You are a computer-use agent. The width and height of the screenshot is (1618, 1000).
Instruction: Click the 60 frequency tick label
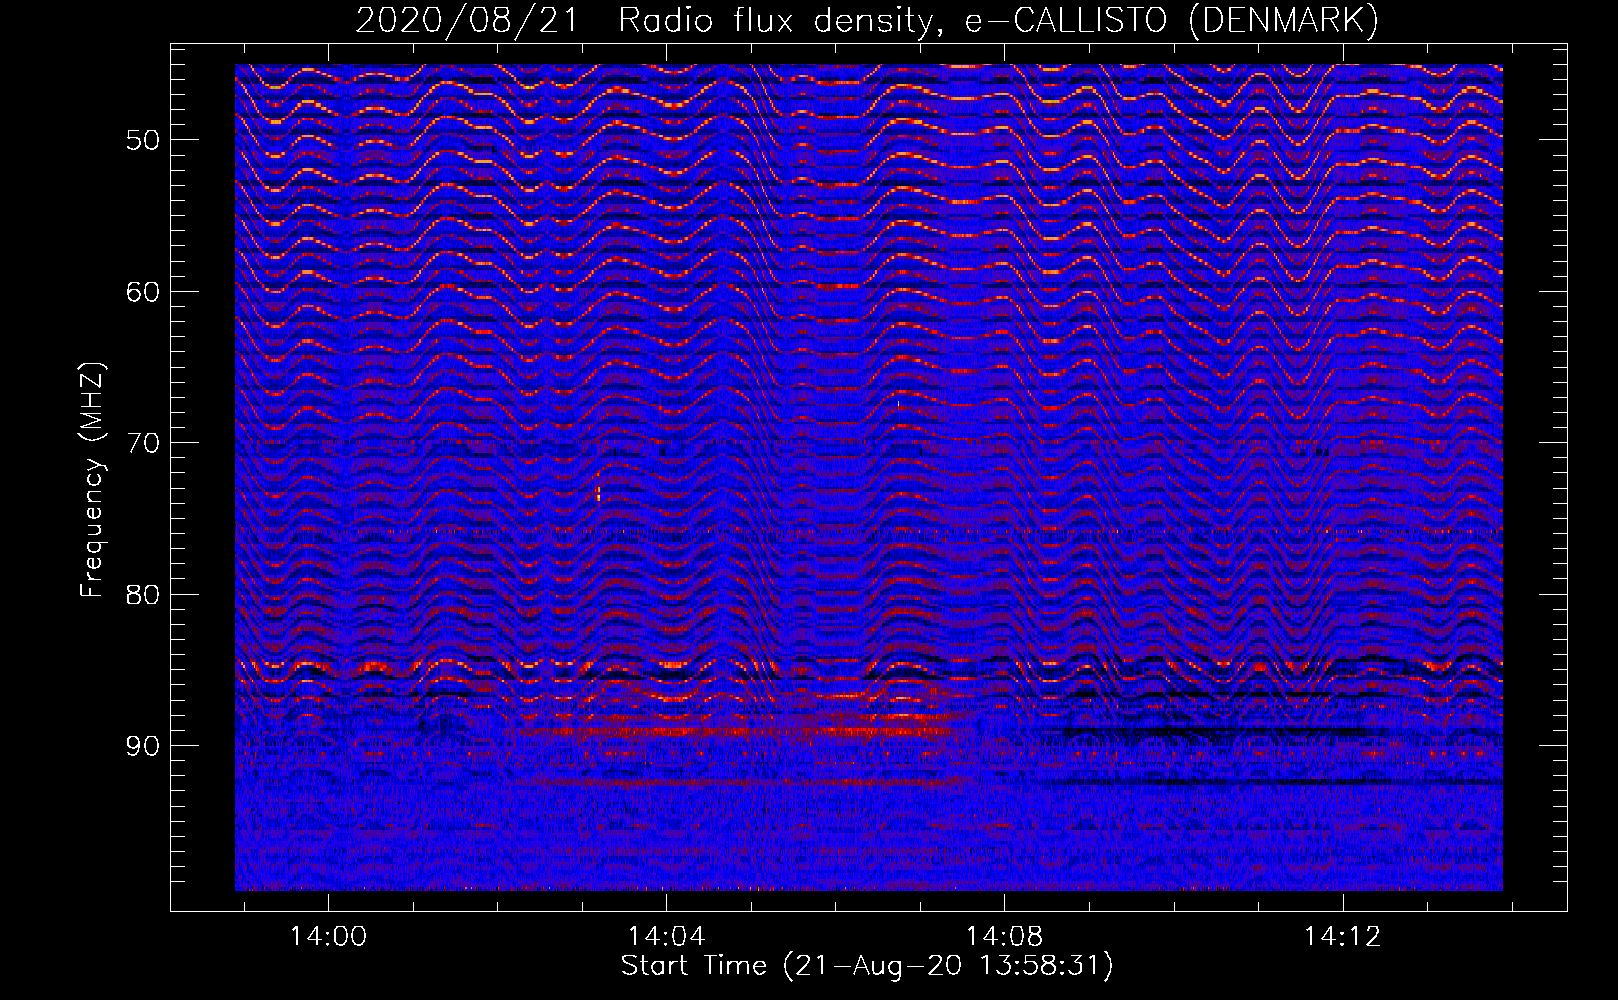point(143,292)
